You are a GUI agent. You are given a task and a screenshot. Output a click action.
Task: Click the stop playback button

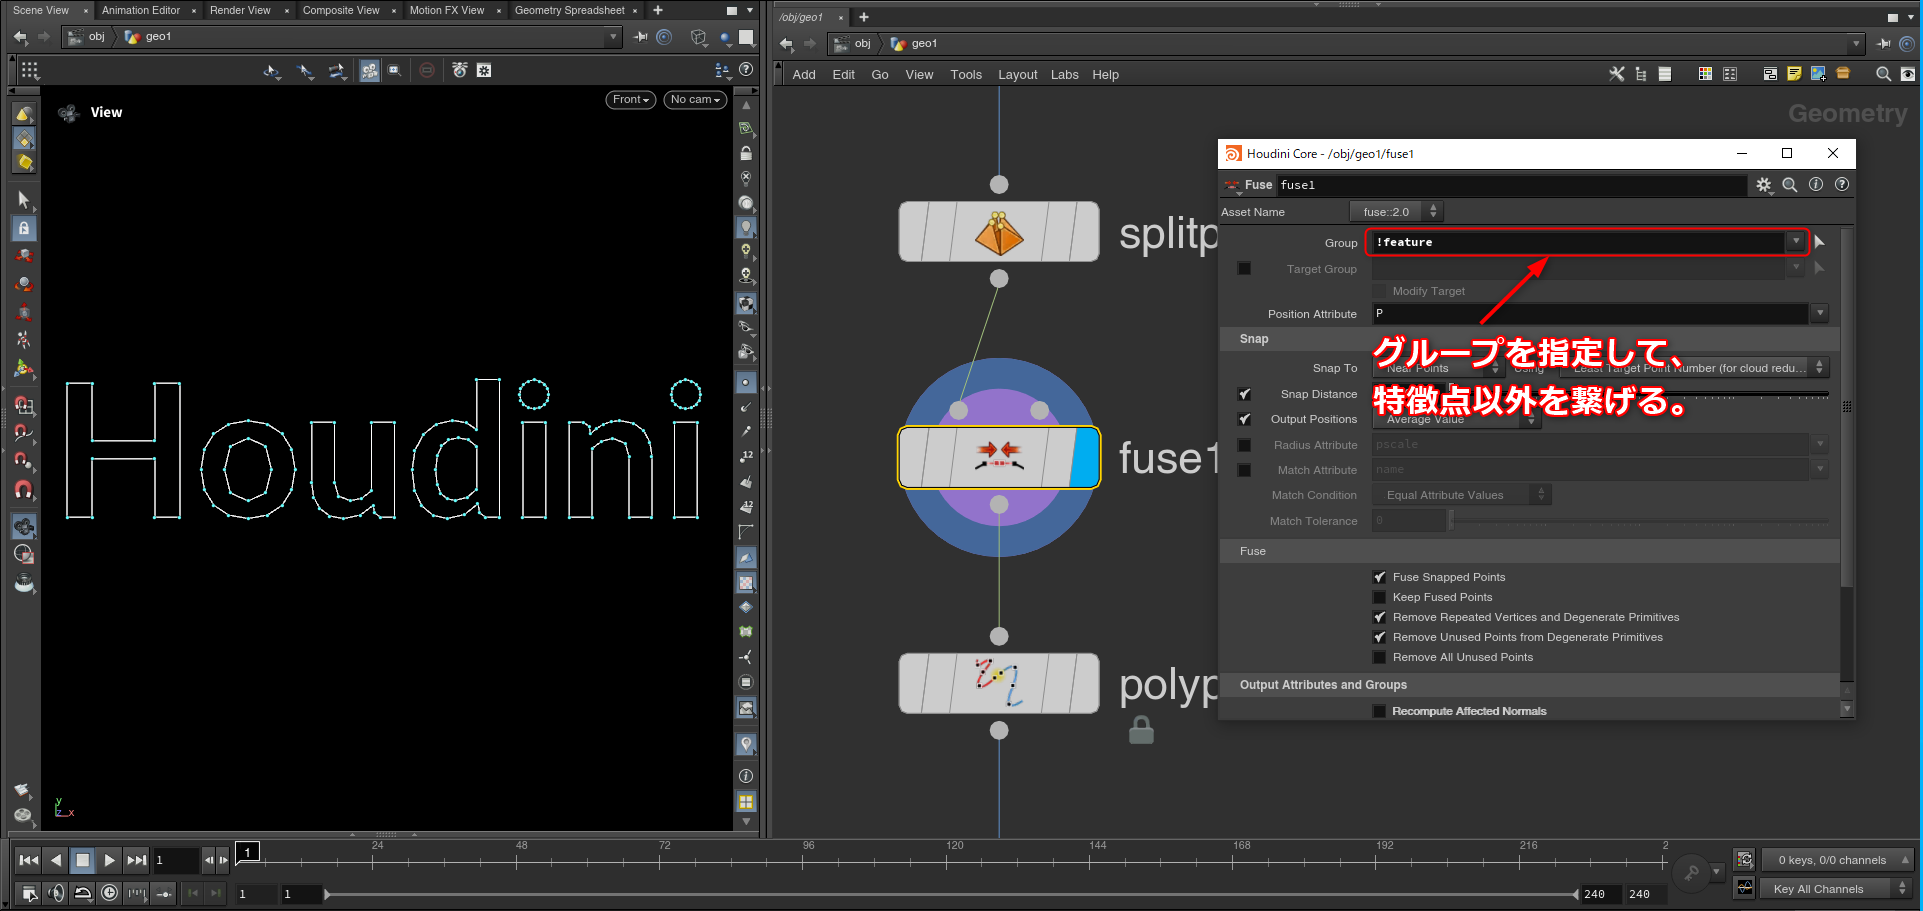click(x=83, y=860)
